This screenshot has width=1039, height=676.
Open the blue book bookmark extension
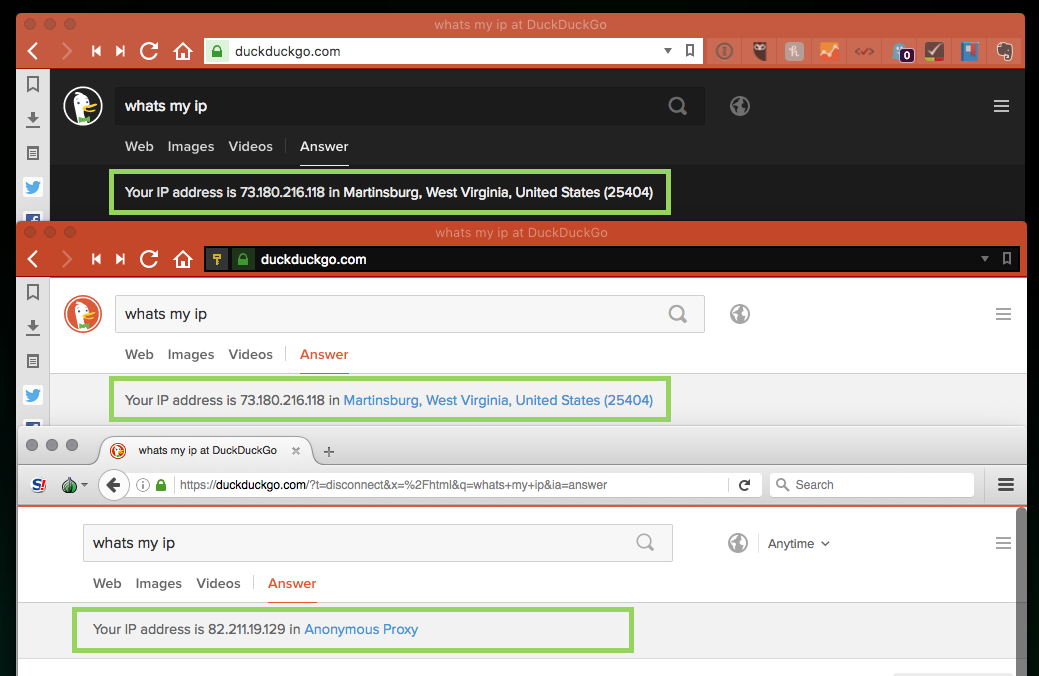(969, 51)
